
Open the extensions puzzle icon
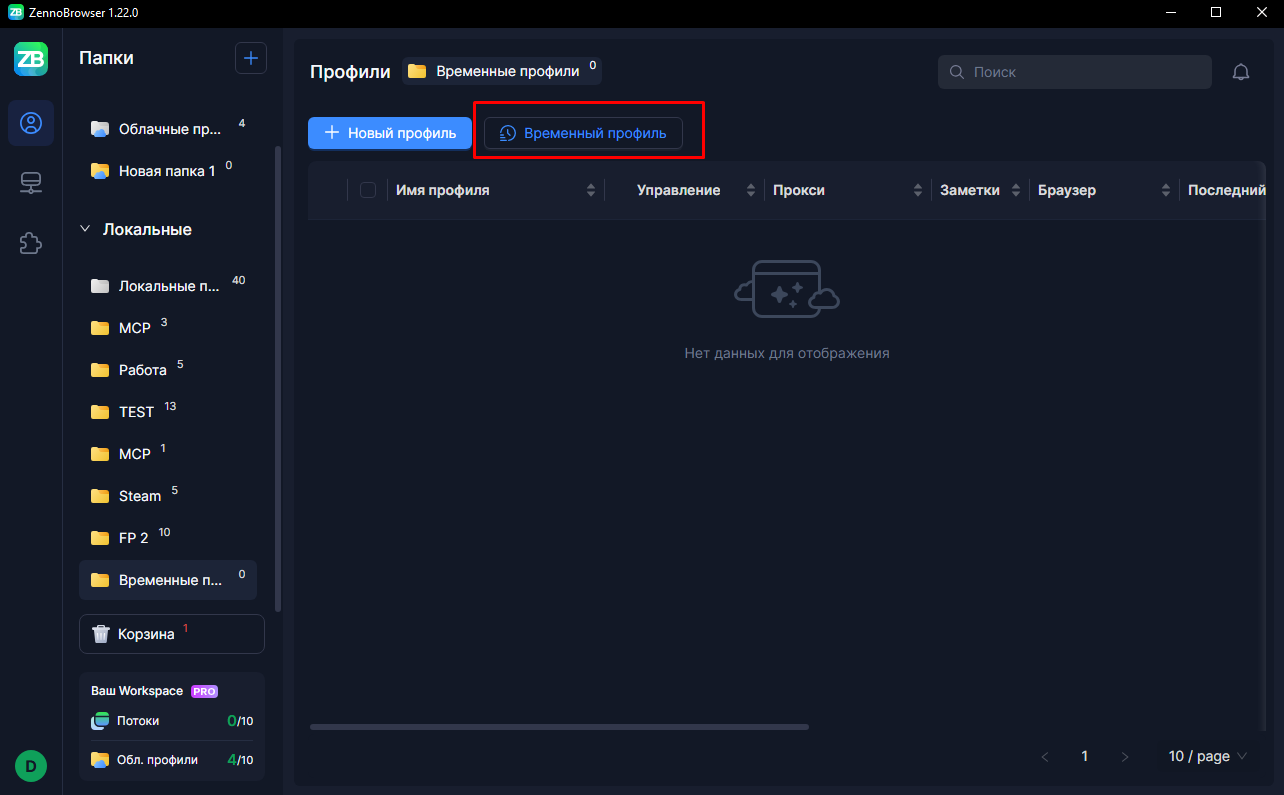click(31, 243)
